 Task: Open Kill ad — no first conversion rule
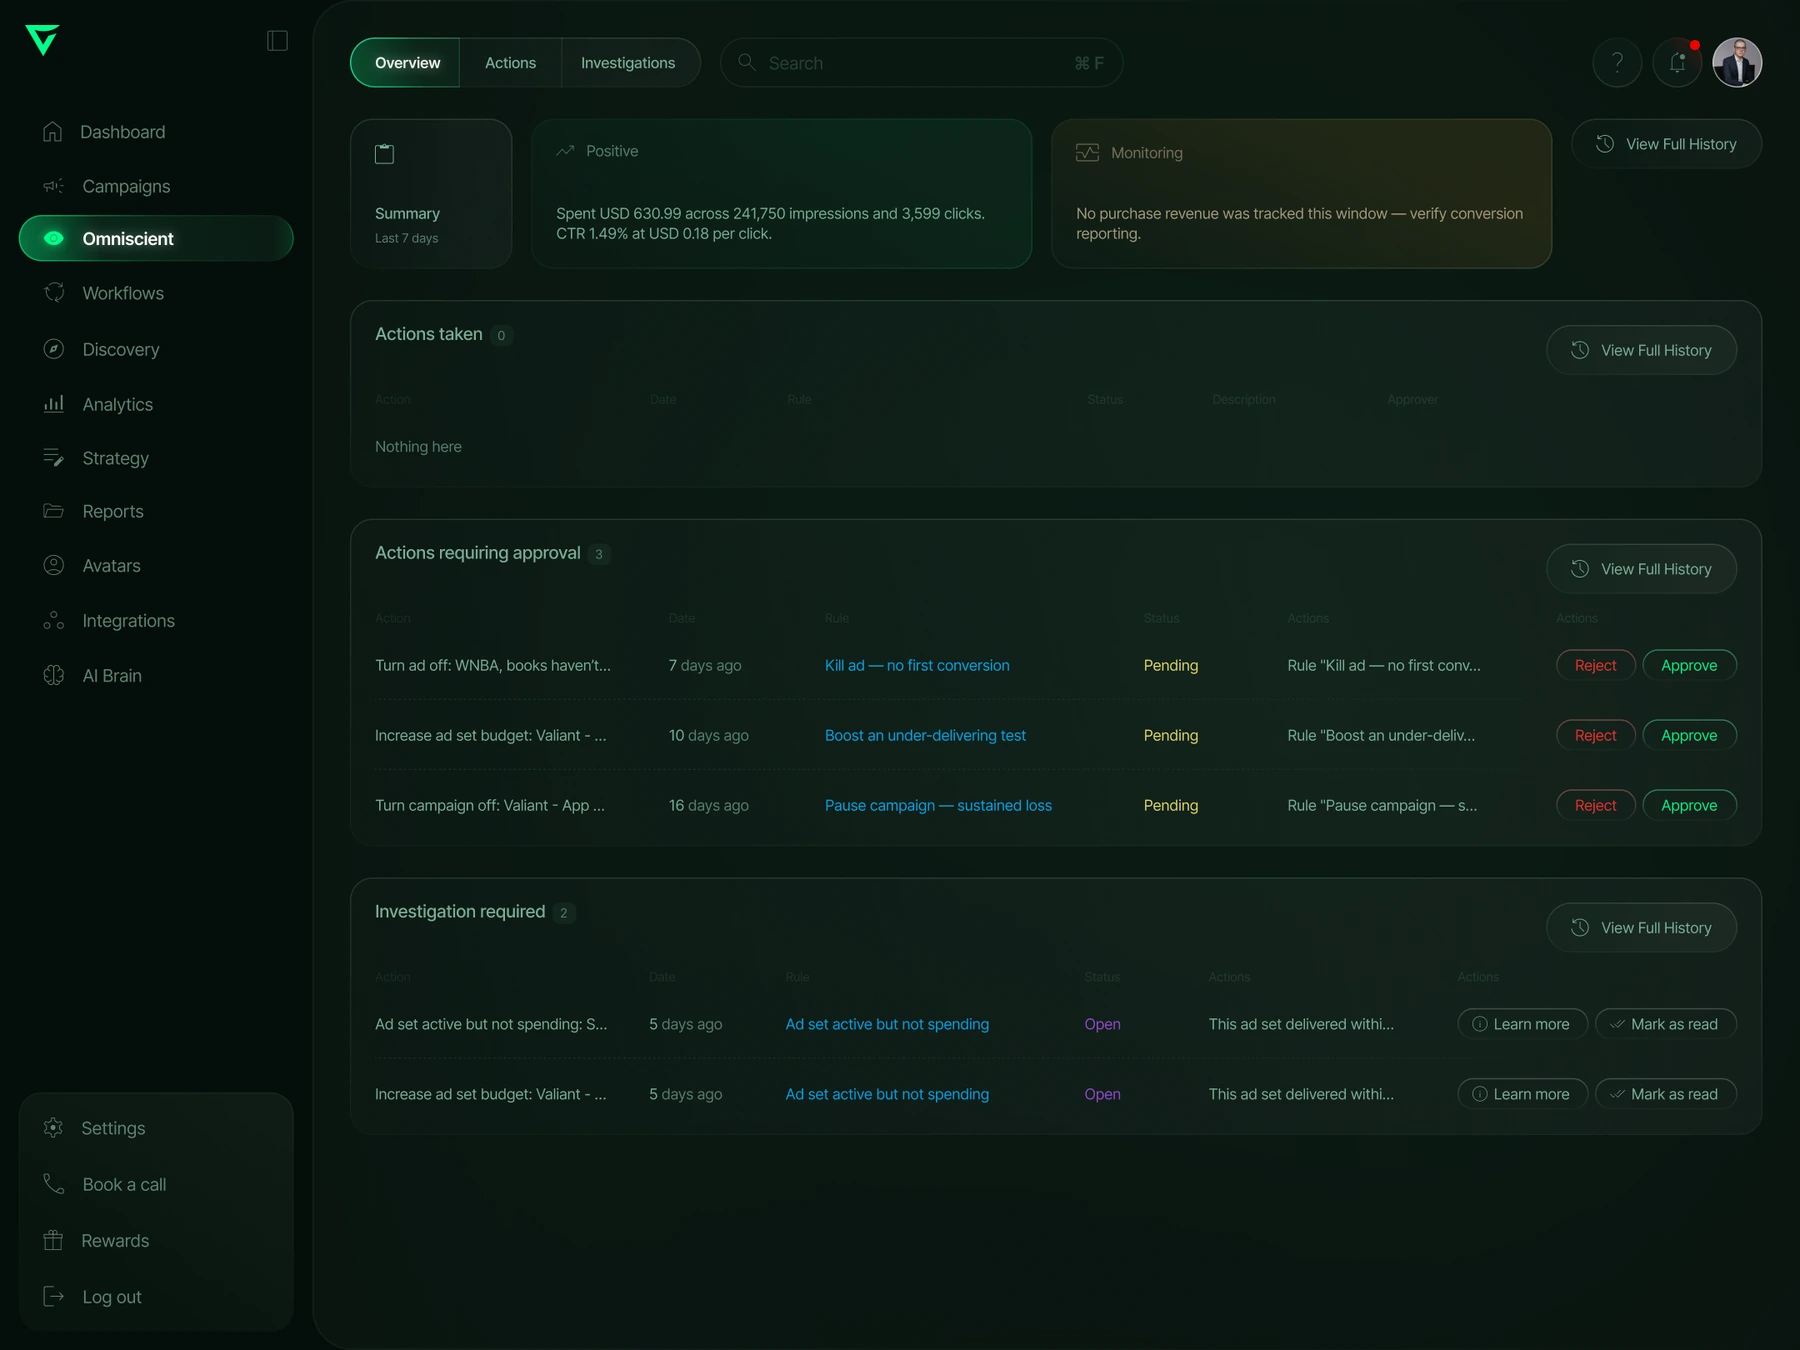[917, 665]
